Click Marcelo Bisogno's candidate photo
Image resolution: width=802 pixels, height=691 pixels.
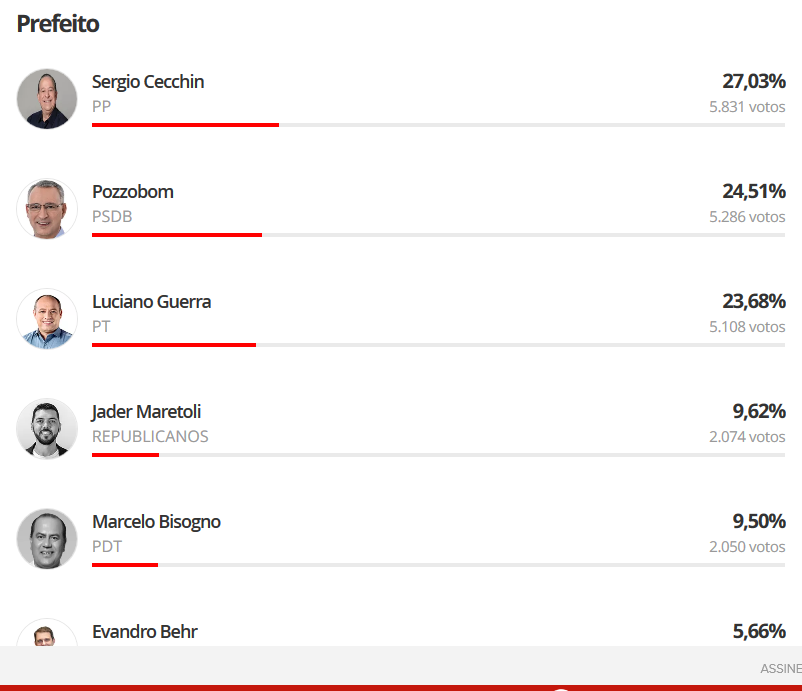47,539
